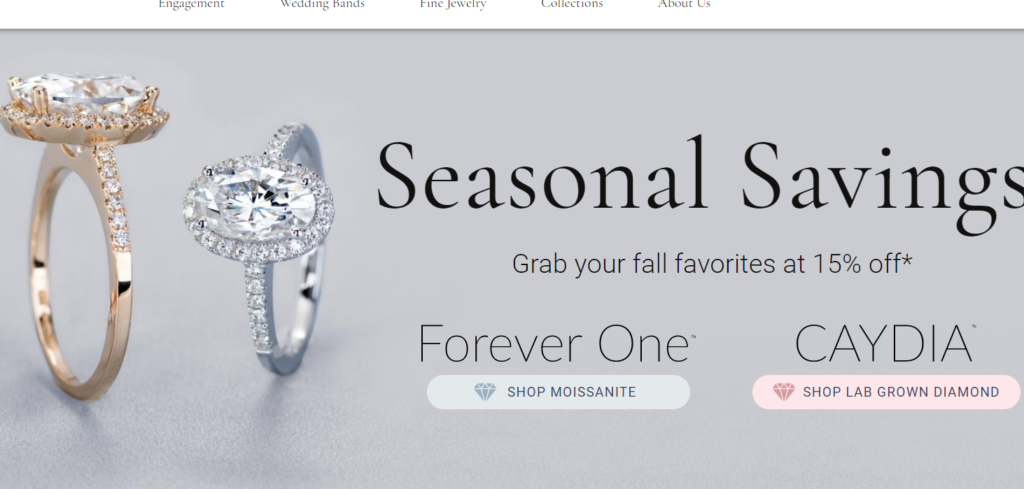
Task: Select the Fine Jewelry menu item
Action: 453,4
